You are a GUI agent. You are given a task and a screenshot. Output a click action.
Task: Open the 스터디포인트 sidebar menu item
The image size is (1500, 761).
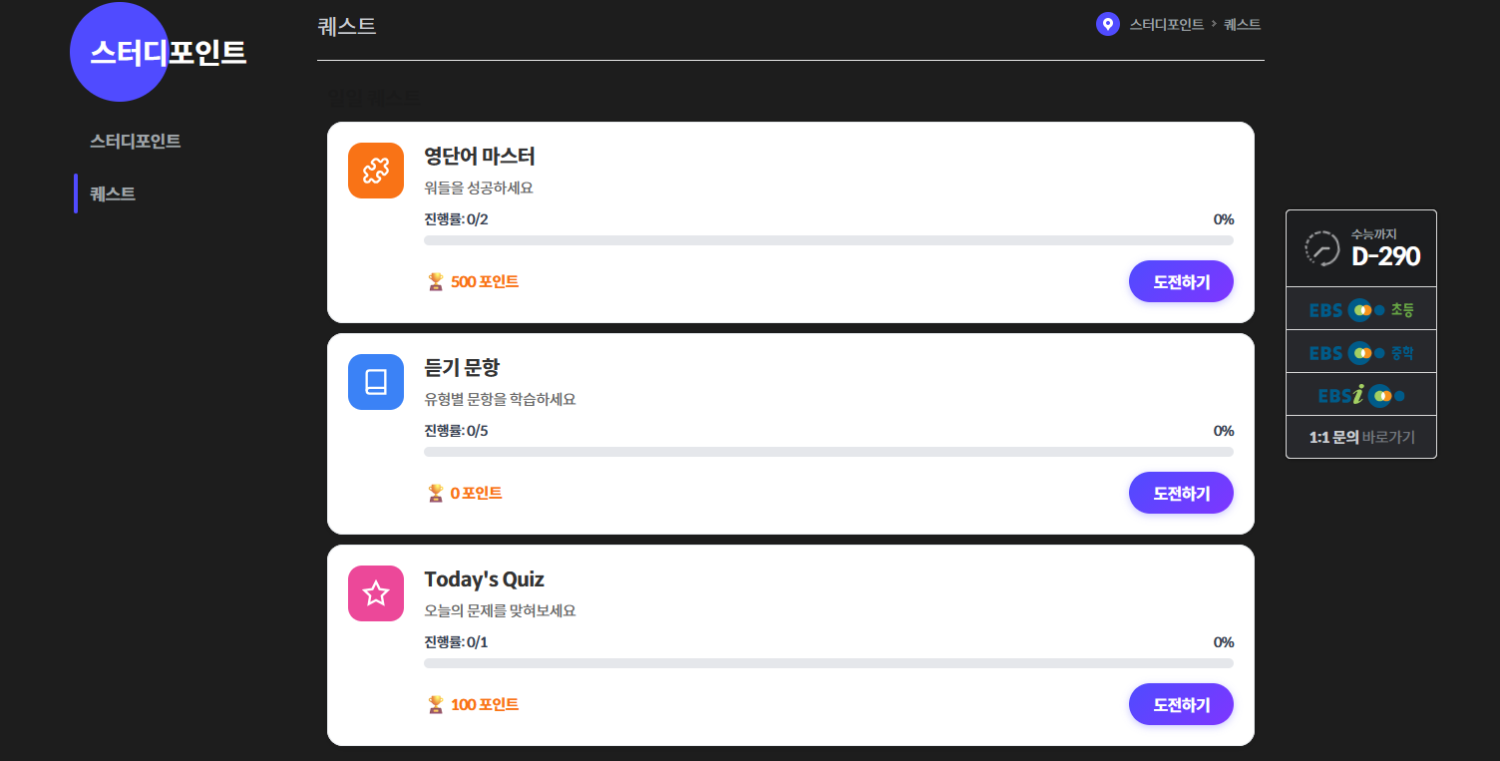[135, 141]
